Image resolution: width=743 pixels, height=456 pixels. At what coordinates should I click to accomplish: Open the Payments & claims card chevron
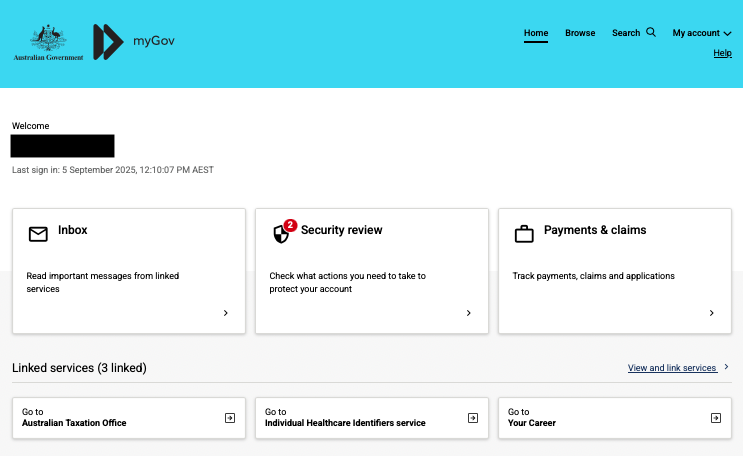(x=712, y=313)
